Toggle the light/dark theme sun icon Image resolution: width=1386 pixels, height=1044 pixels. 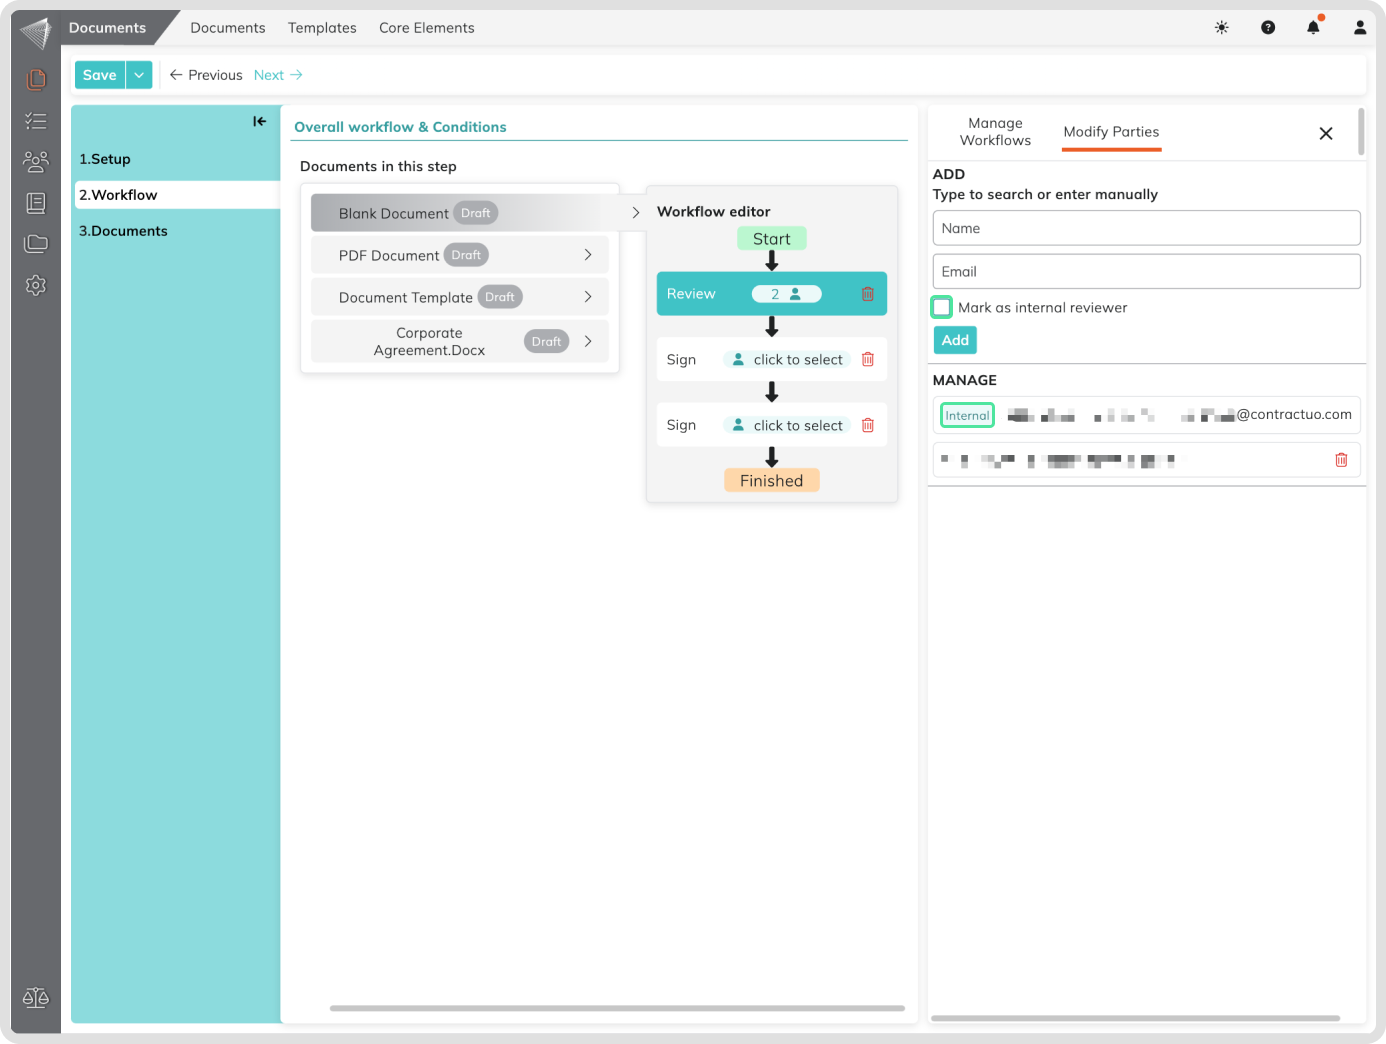[1221, 28]
